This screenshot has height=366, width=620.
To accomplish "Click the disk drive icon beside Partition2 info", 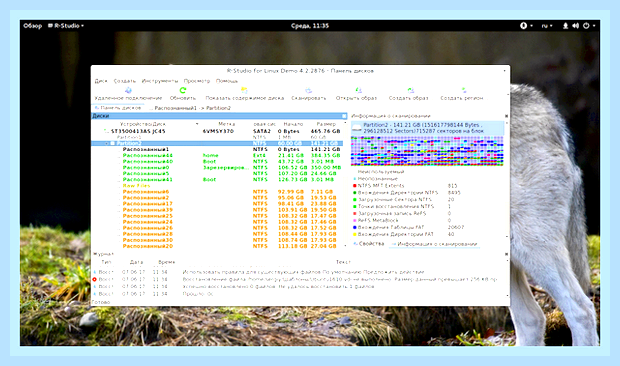I will click(356, 128).
